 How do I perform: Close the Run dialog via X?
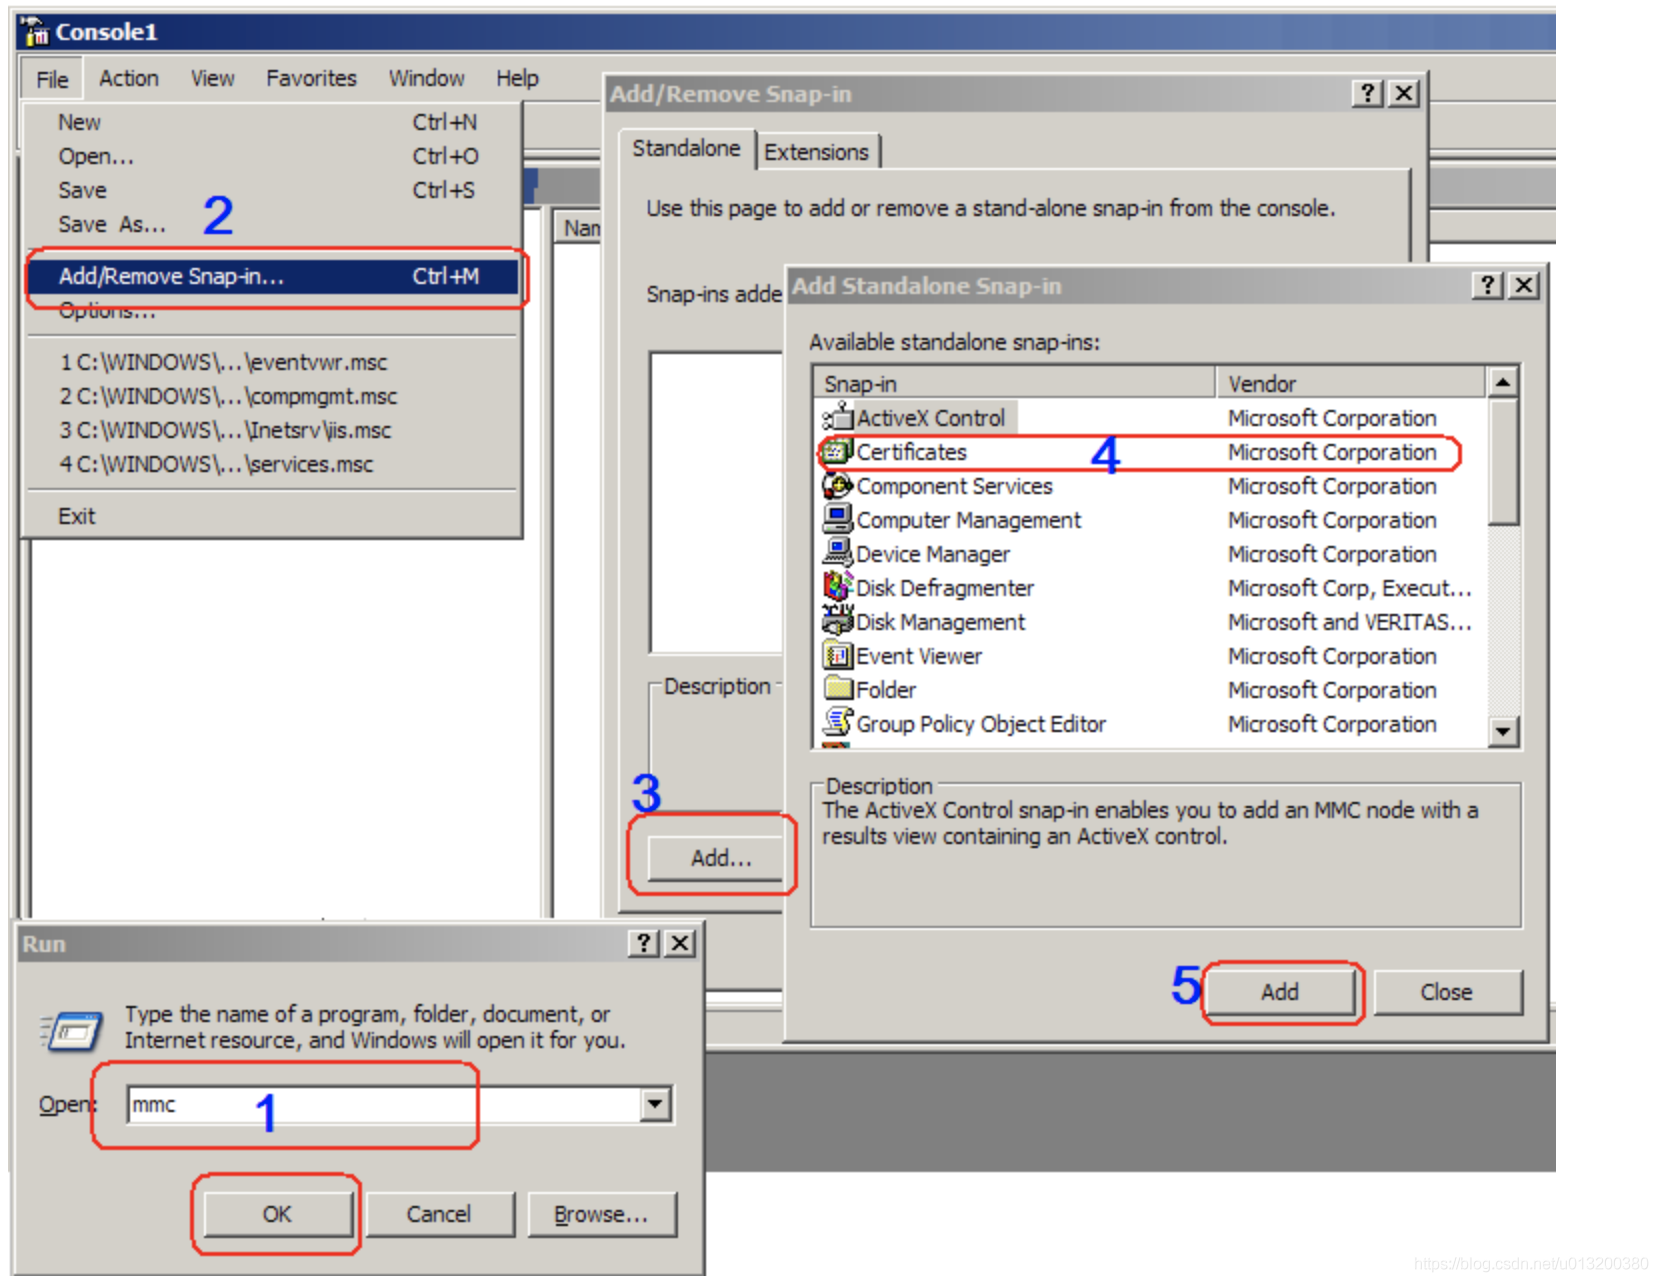click(680, 943)
